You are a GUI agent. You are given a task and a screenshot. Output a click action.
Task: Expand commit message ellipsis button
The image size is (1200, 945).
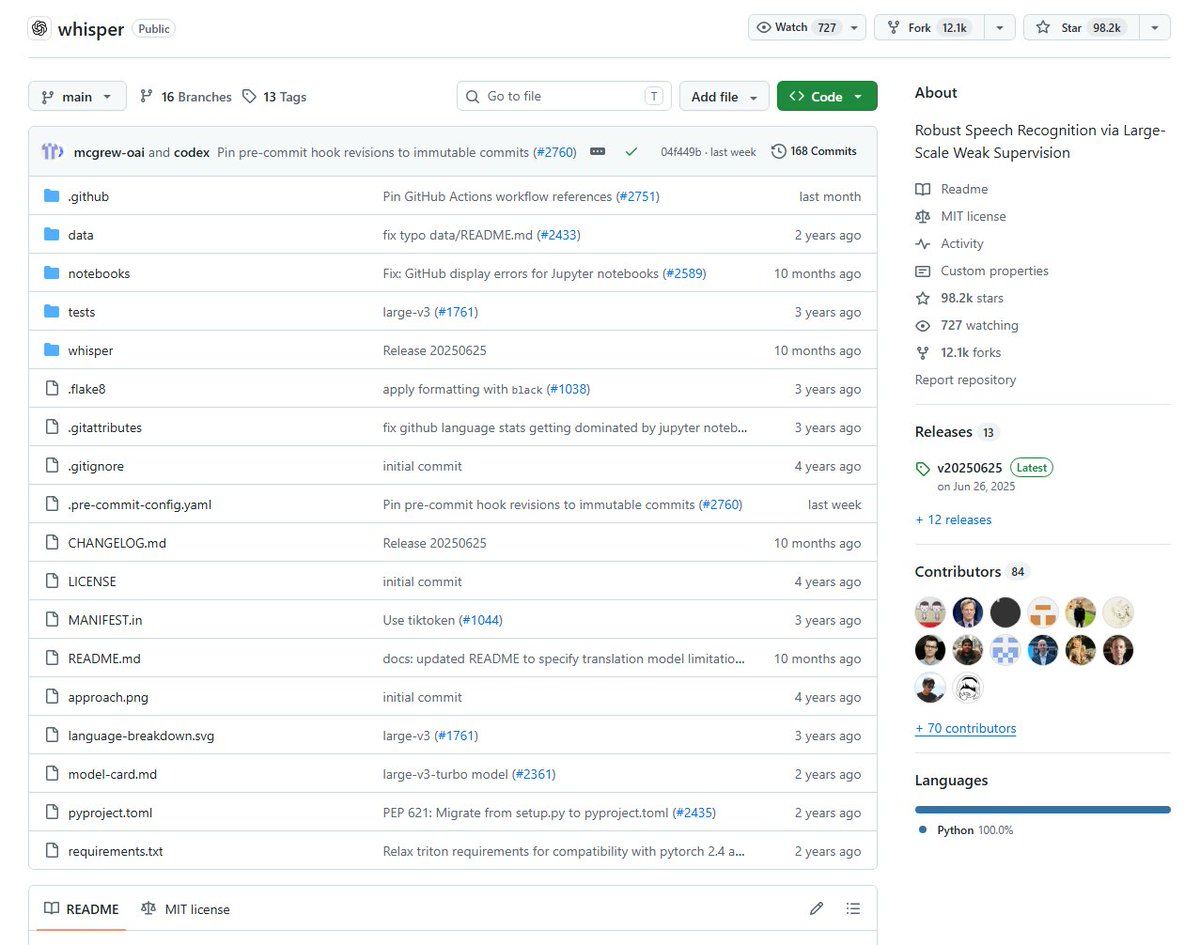[x=597, y=152]
